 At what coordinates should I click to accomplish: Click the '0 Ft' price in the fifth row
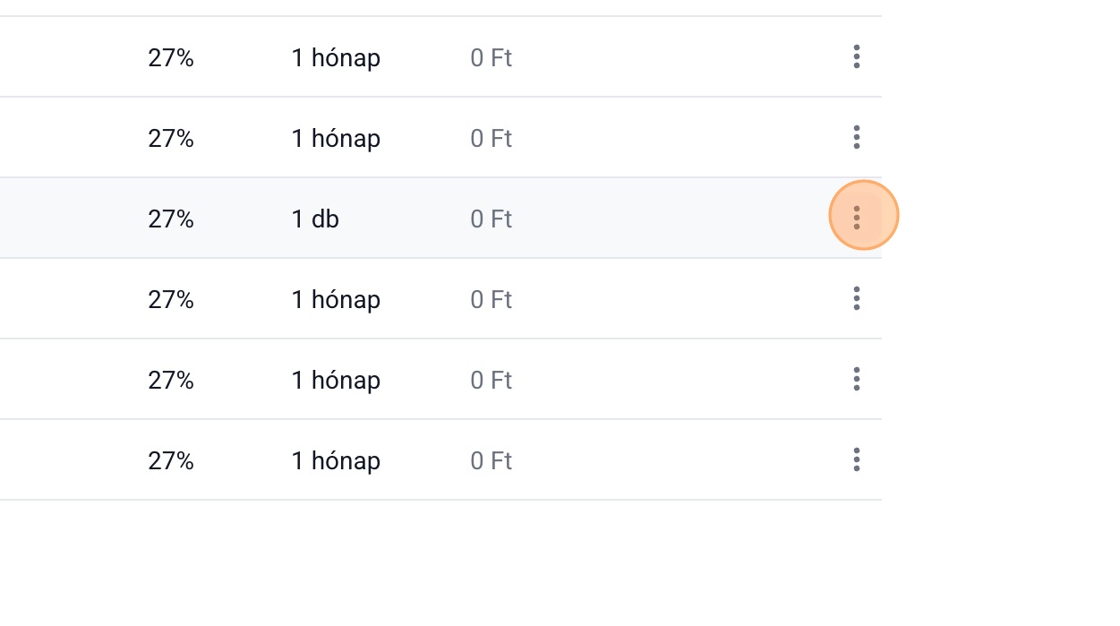[x=491, y=380]
